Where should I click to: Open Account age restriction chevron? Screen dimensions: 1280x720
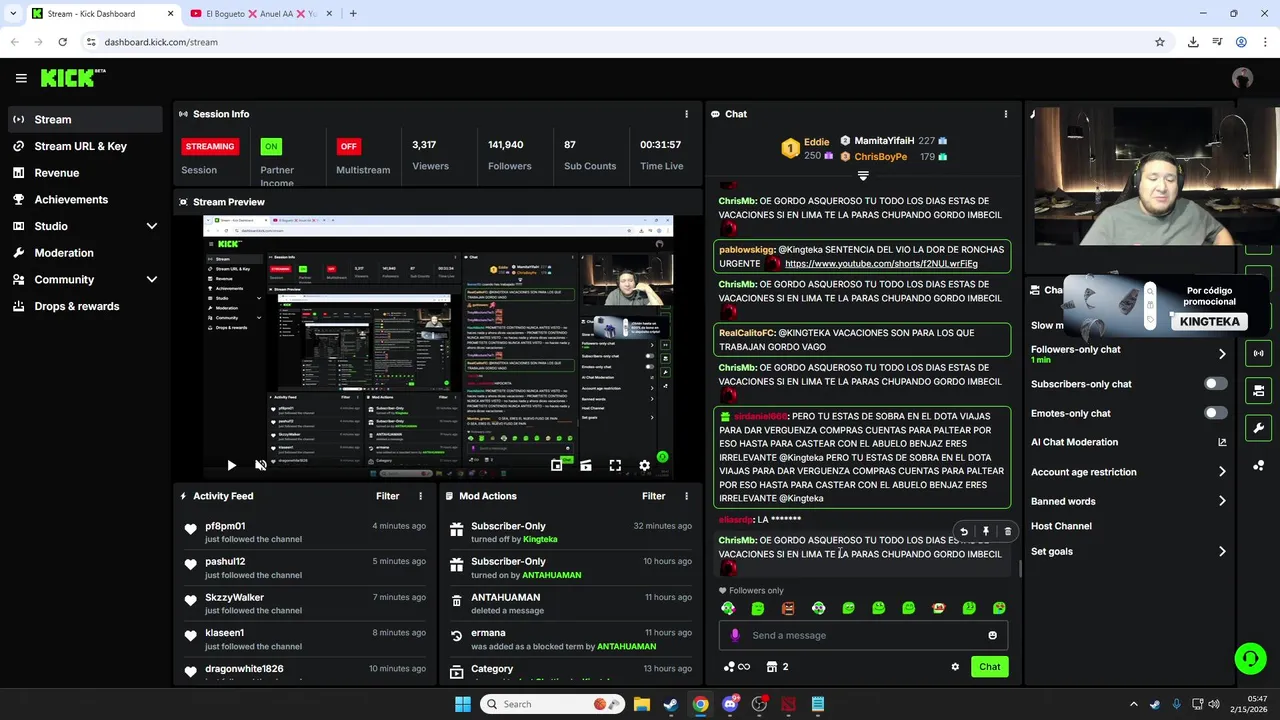[1221, 472]
